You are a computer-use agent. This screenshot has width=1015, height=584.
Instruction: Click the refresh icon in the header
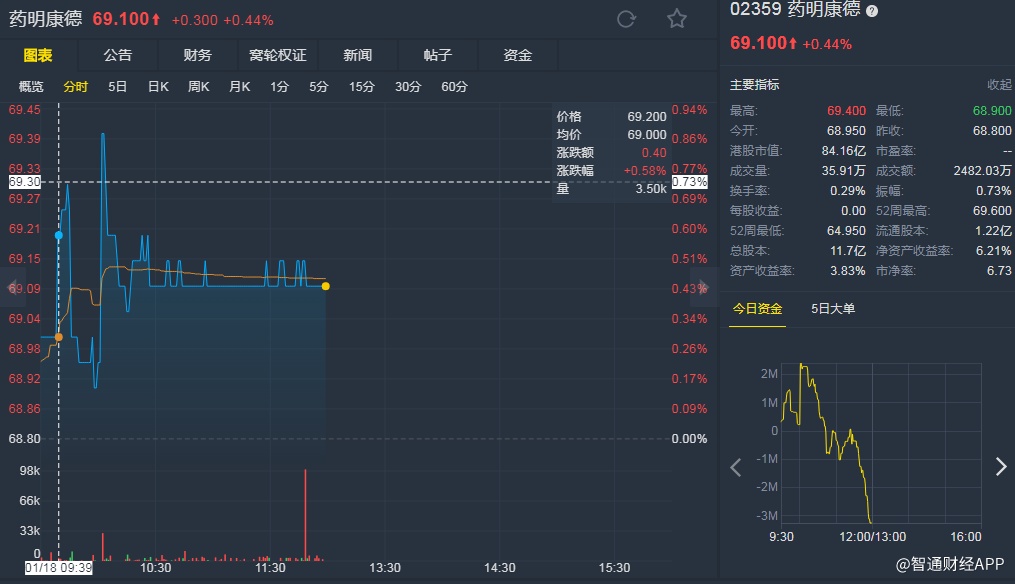[x=627, y=19]
